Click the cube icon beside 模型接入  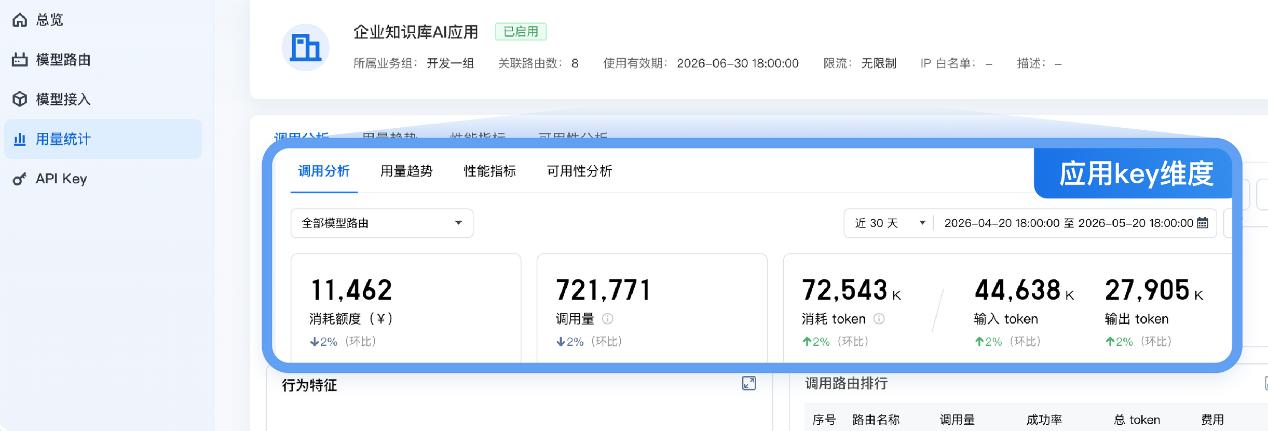(20, 99)
